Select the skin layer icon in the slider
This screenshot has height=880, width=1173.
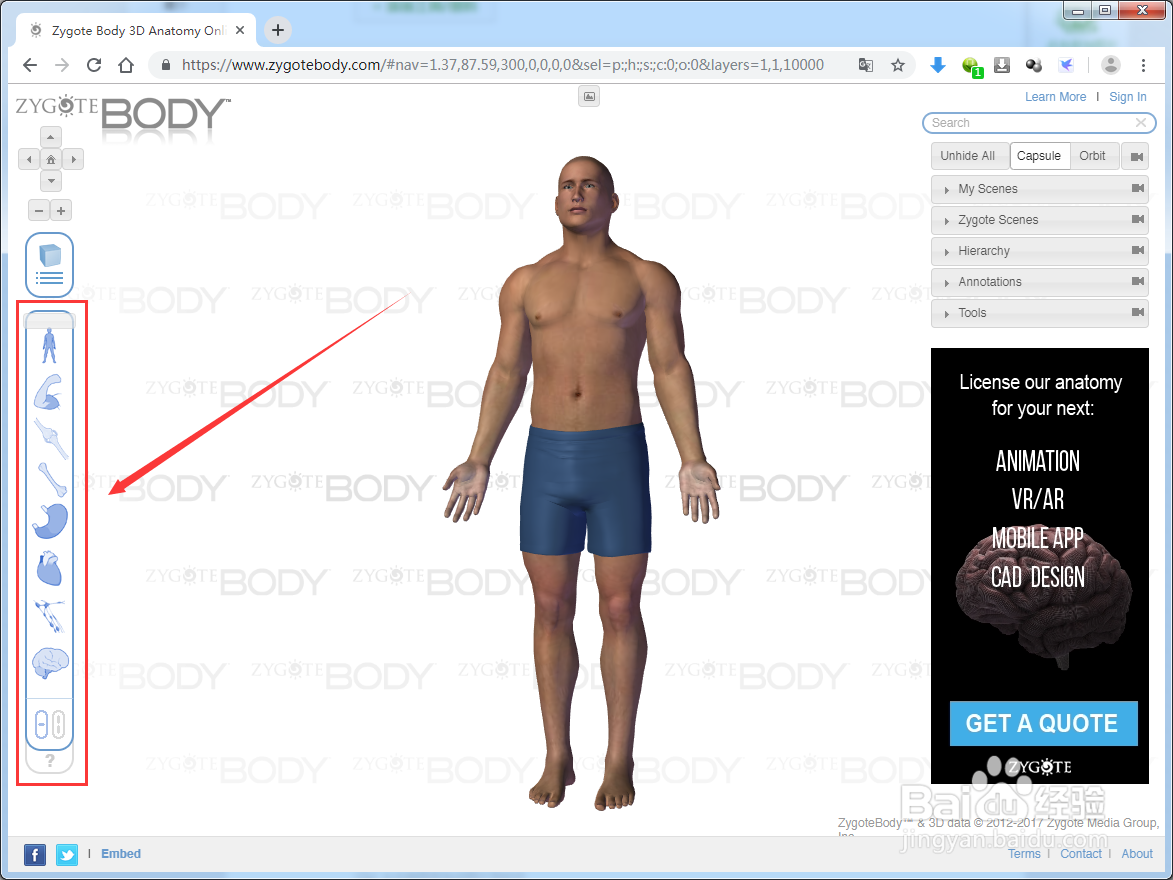point(49,345)
